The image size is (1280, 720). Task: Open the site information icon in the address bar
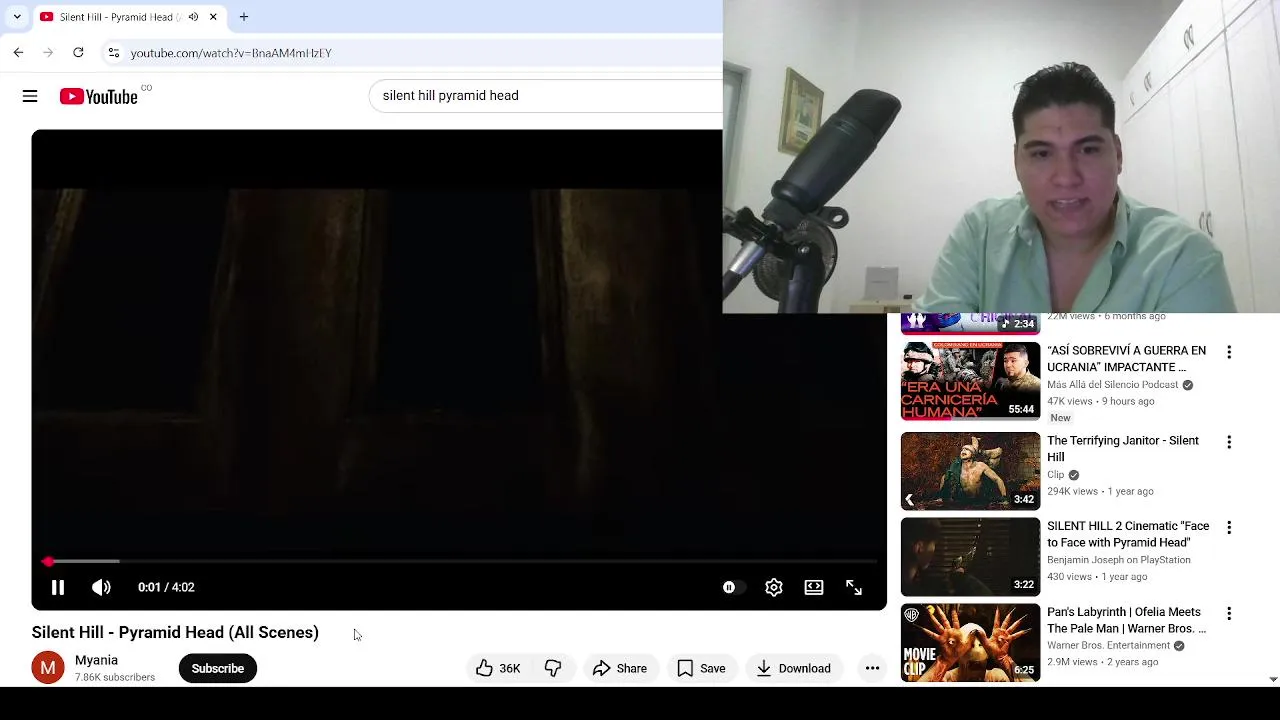[114, 52]
